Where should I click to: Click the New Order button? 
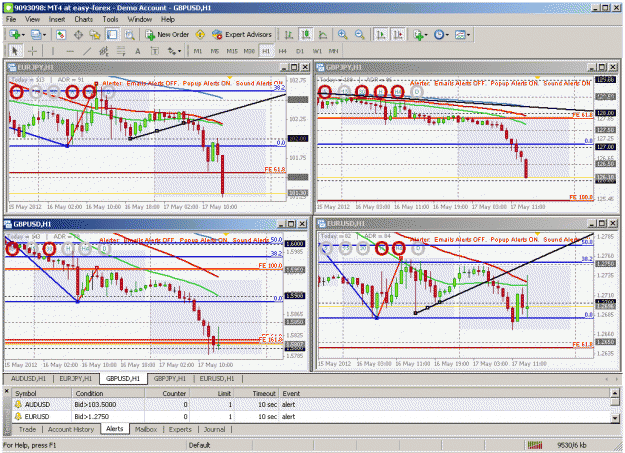[167, 35]
